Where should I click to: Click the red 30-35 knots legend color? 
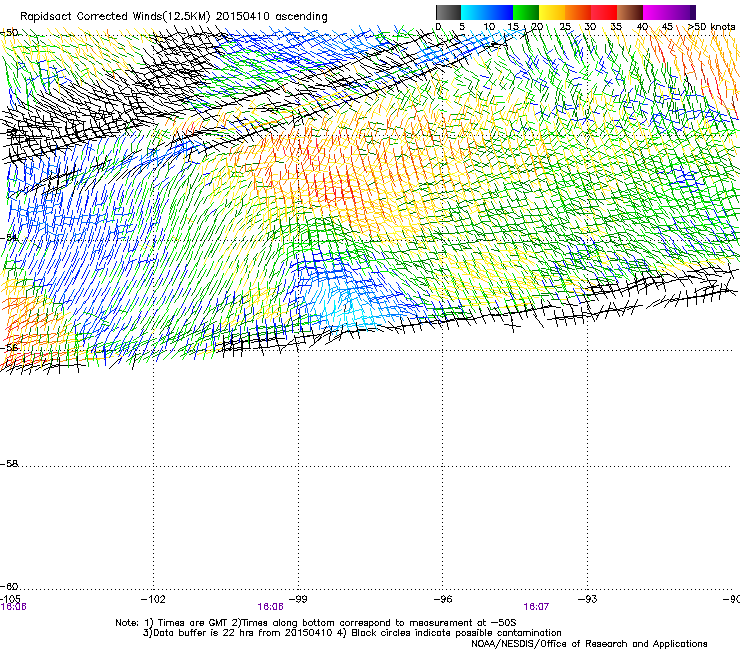[604, 12]
